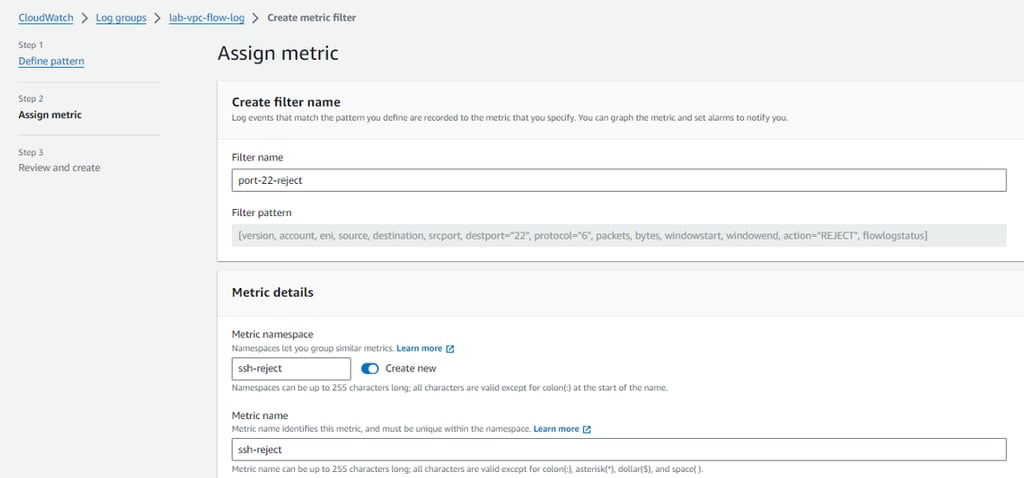This screenshot has height=478, width=1024.
Task: Focus the Metric namespace text box
Action: pos(291,369)
